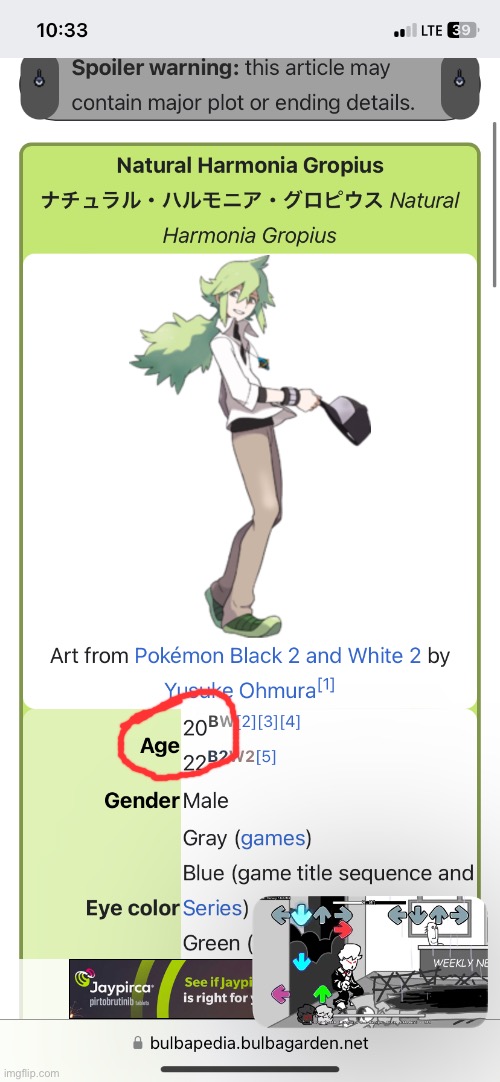Image resolution: width=500 pixels, height=1082 pixels.
Task: Follow the games eye color link
Action: tap(272, 838)
